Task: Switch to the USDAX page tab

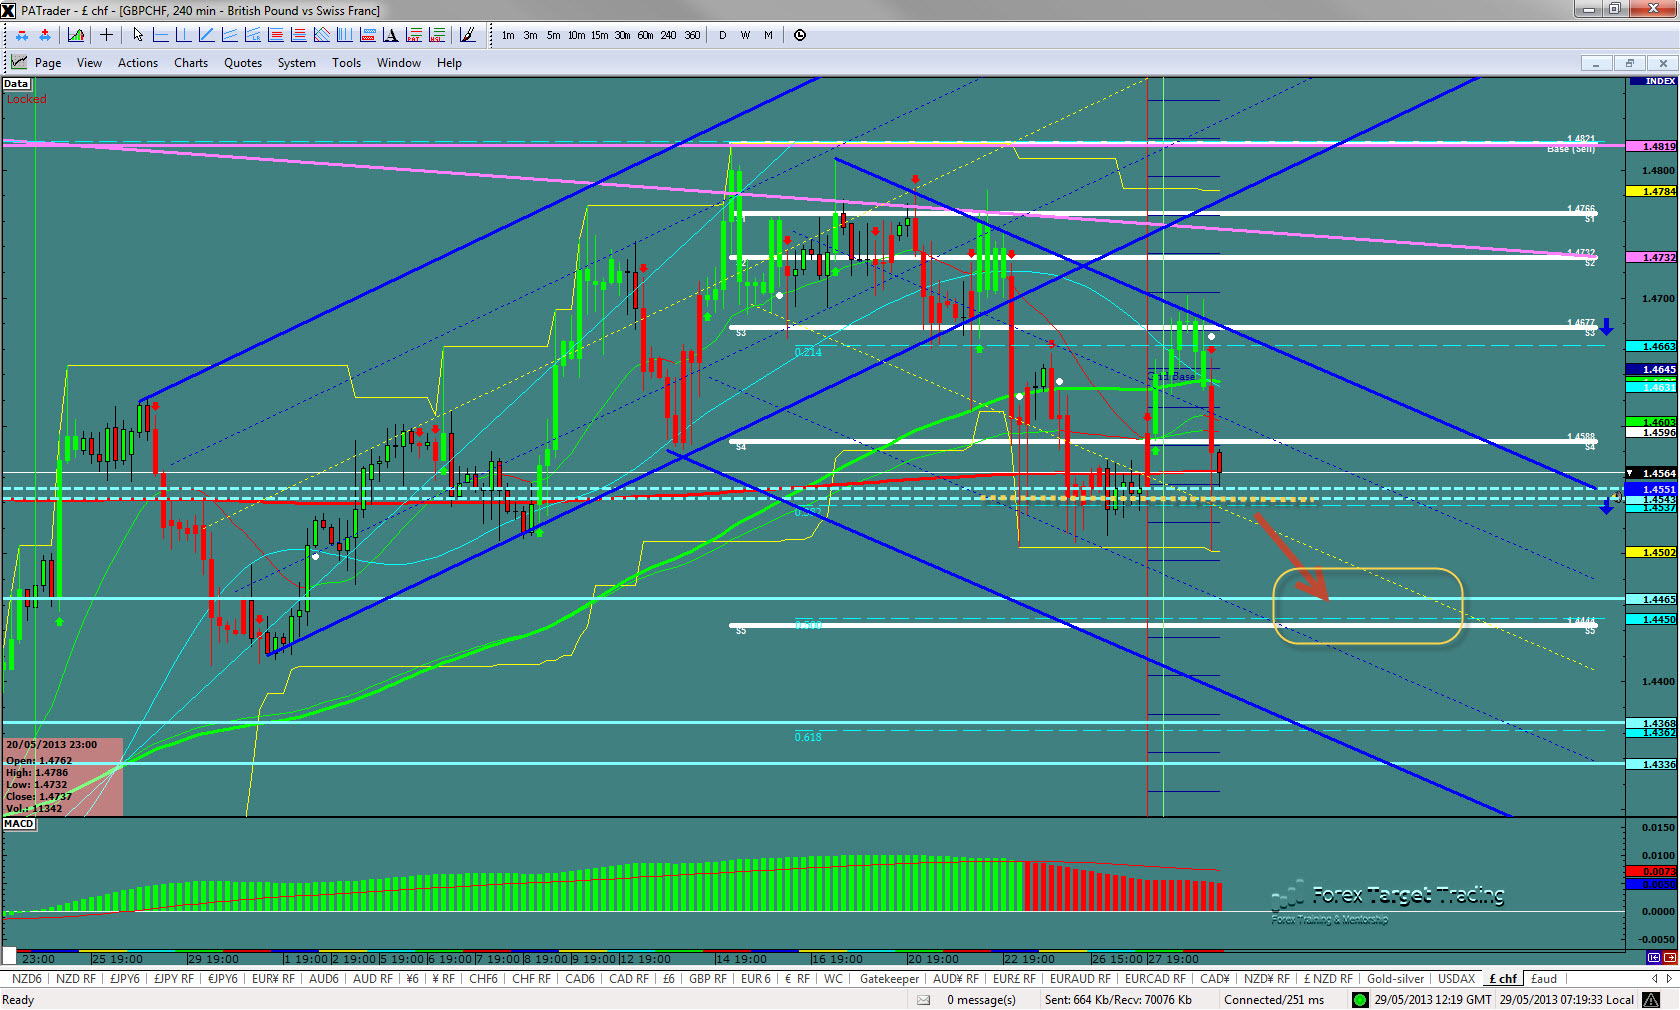Action: pyautogui.click(x=1456, y=979)
